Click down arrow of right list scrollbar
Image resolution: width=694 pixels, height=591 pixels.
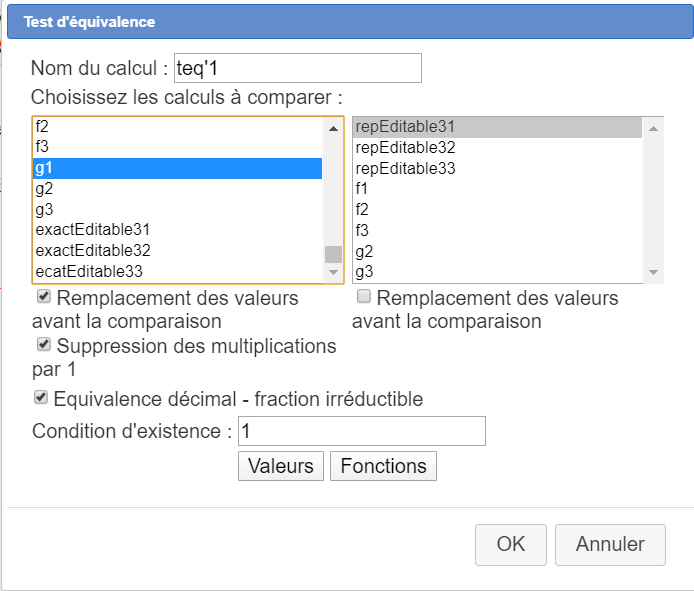pyautogui.click(x=654, y=272)
